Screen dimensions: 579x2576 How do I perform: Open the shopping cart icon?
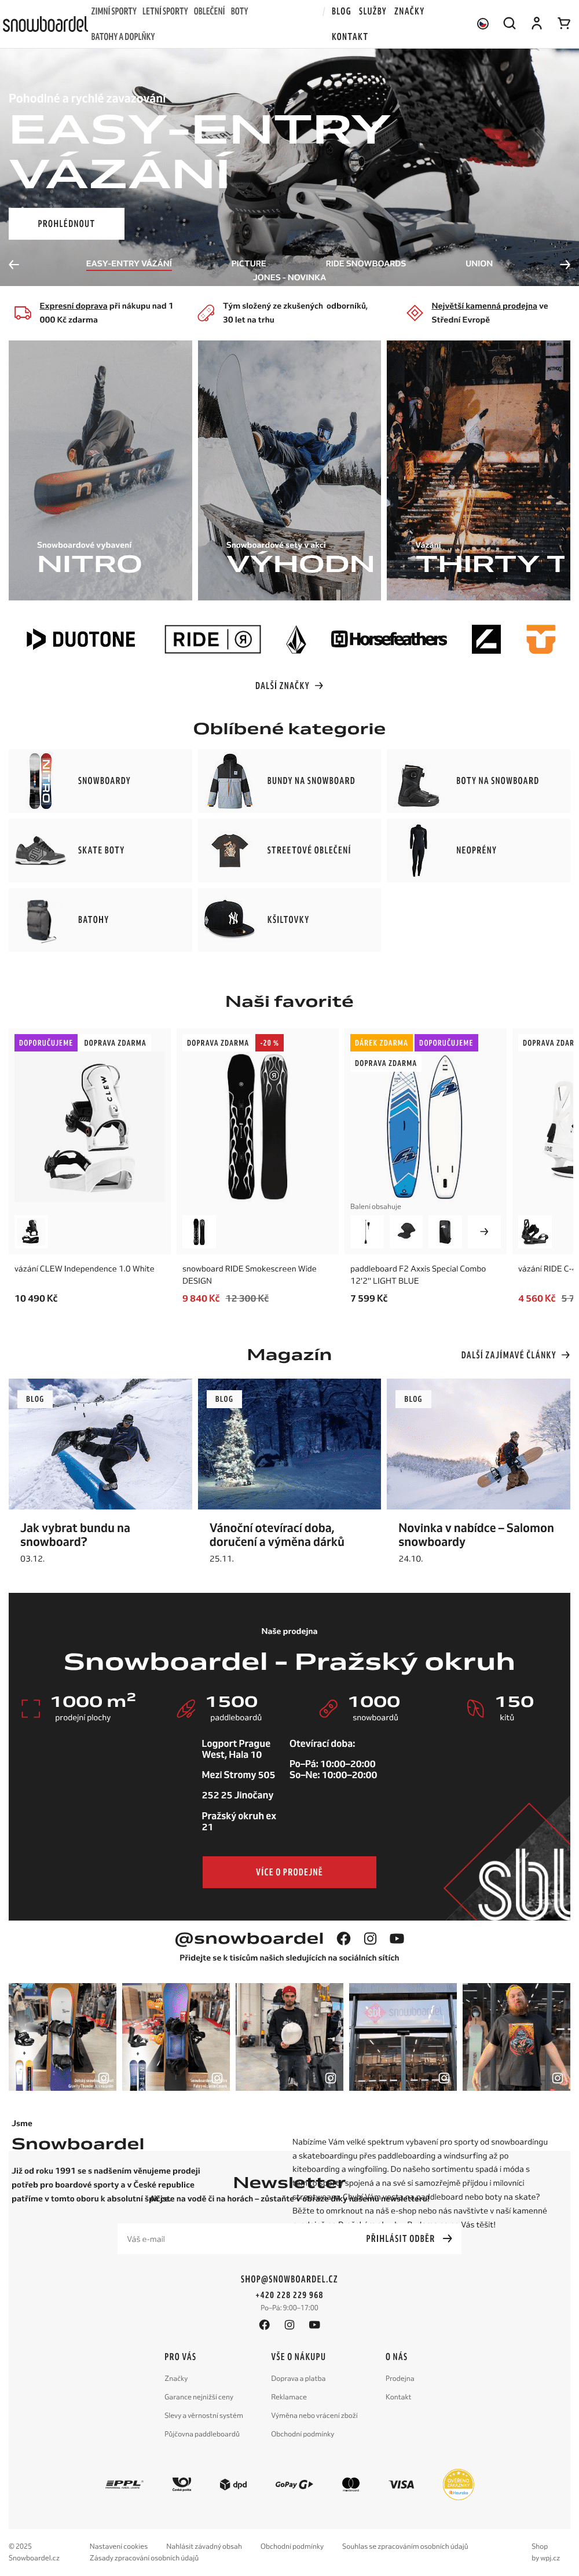(564, 23)
